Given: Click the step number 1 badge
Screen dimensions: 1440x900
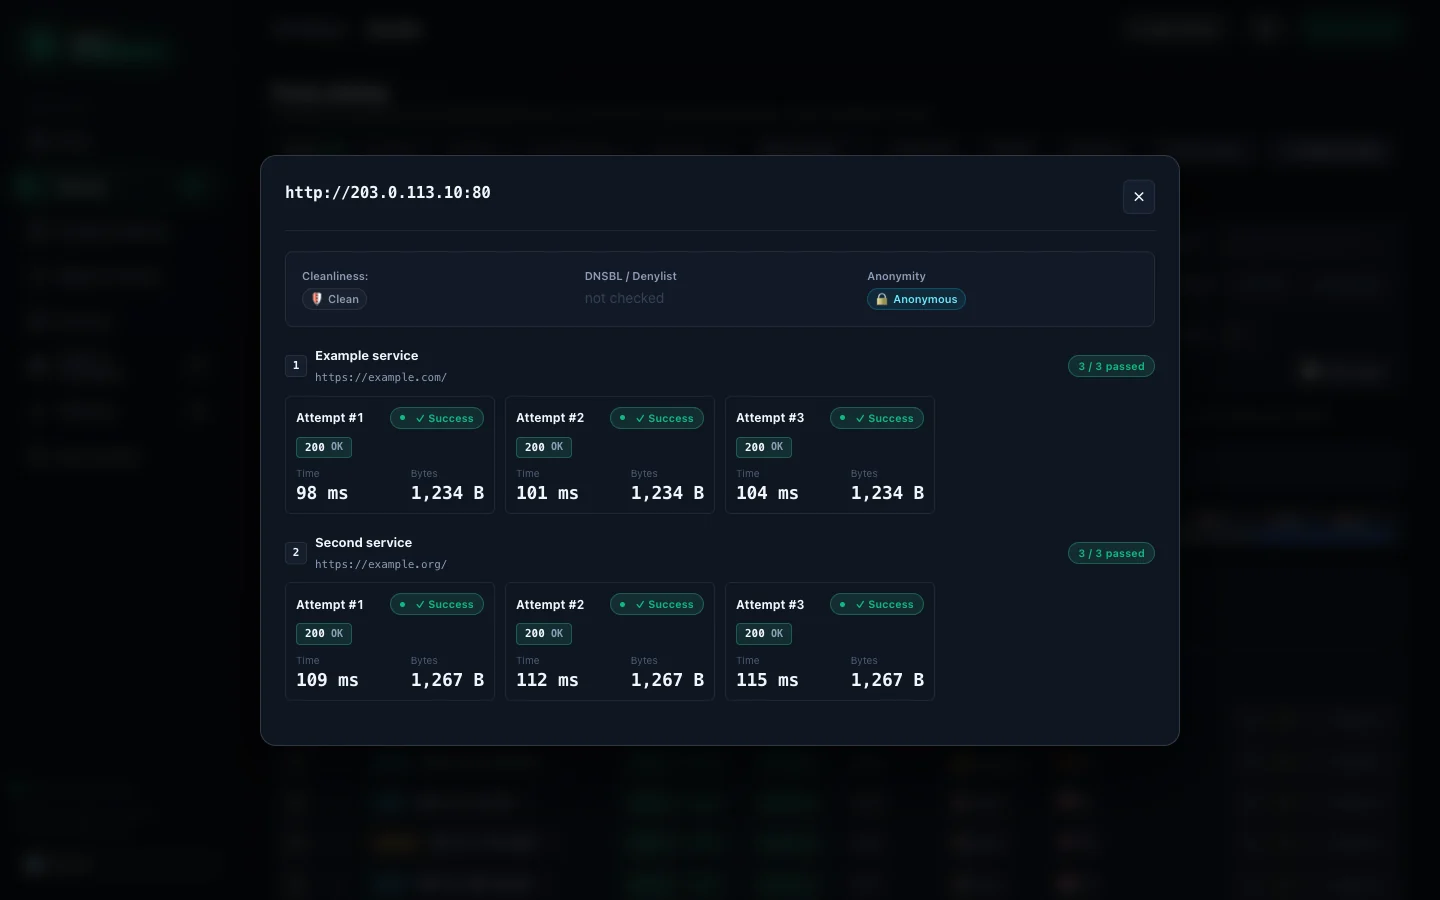Looking at the screenshot, I should click(x=296, y=366).
